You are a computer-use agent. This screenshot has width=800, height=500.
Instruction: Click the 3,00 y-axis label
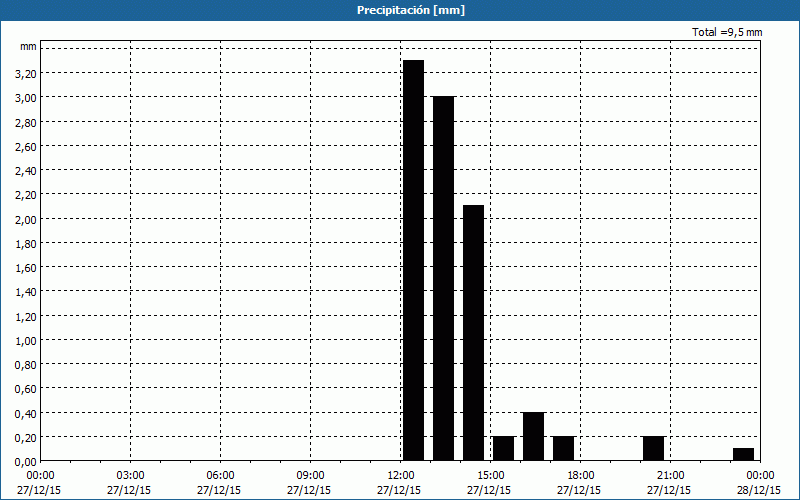click(x=26, y=98)
